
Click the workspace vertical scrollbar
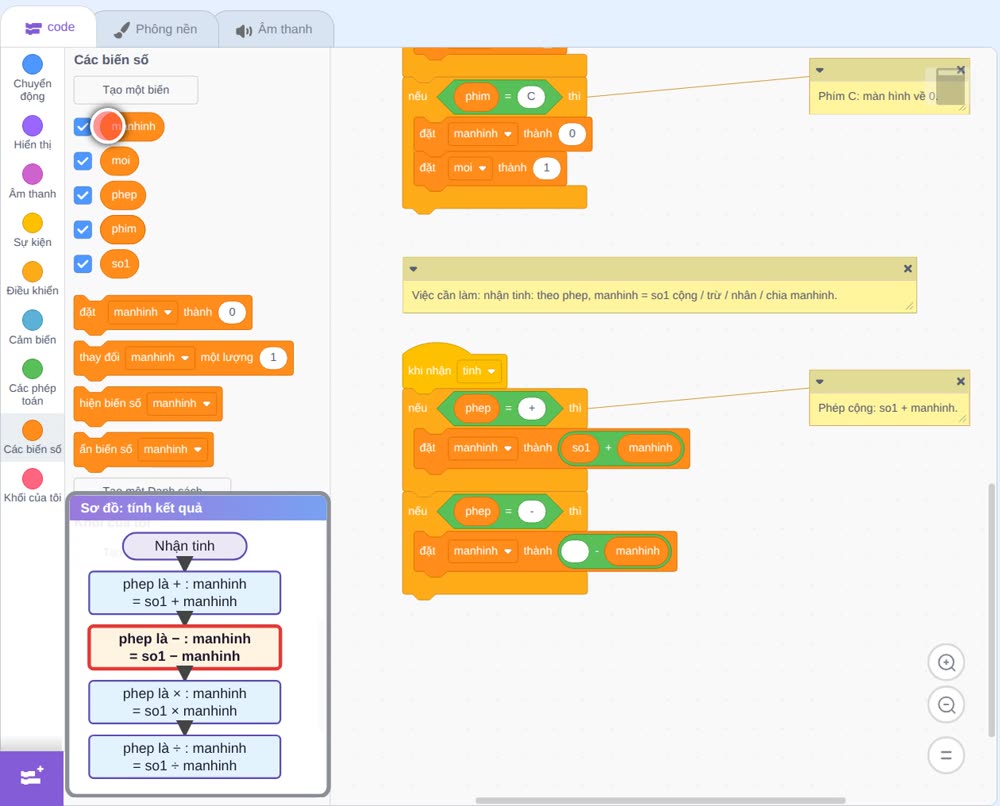991,609
